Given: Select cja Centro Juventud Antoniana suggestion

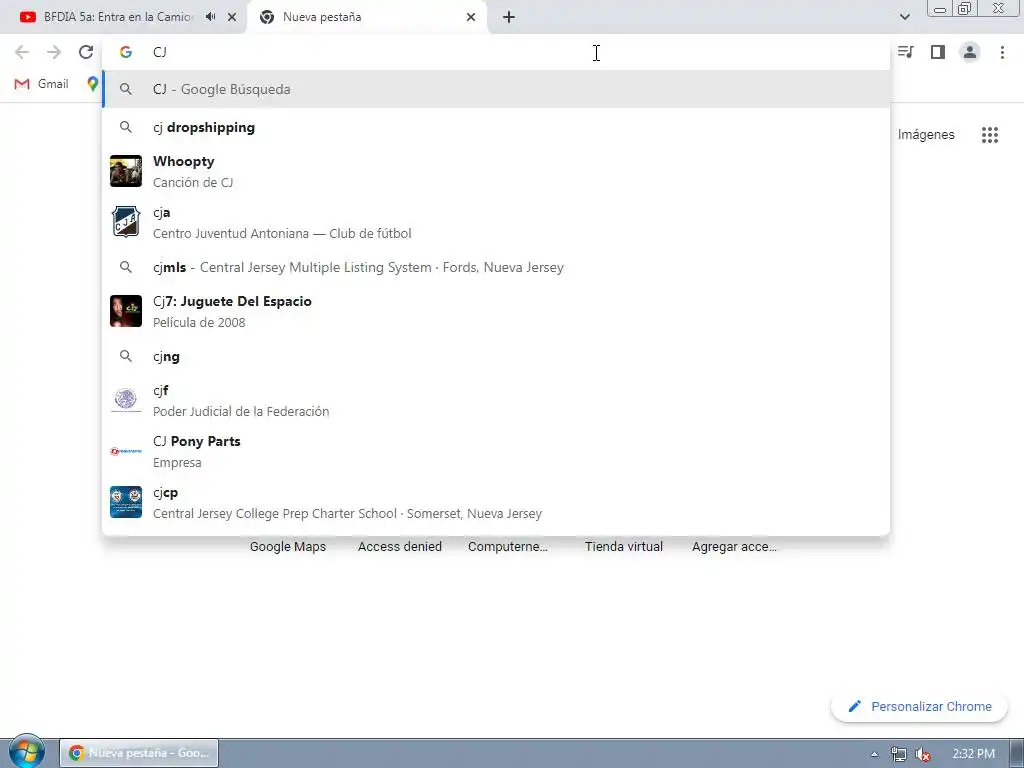Looking at the screenshot, I should click(x=496, y=222).
